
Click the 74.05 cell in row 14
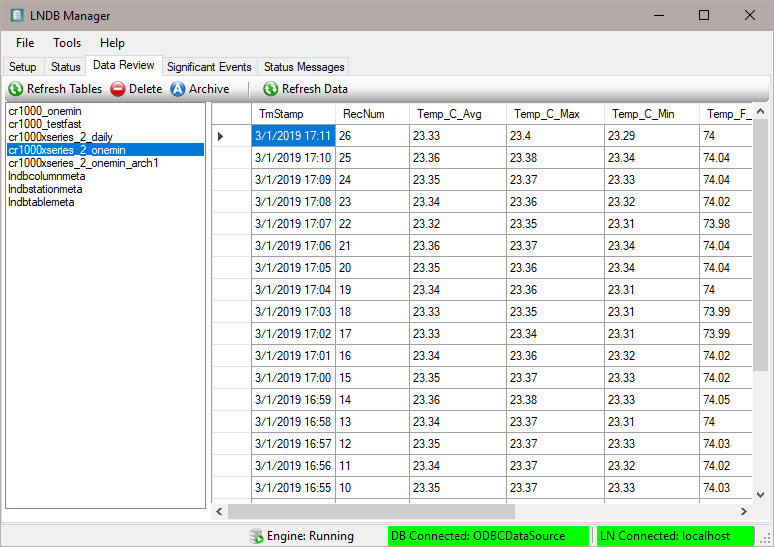726,399
